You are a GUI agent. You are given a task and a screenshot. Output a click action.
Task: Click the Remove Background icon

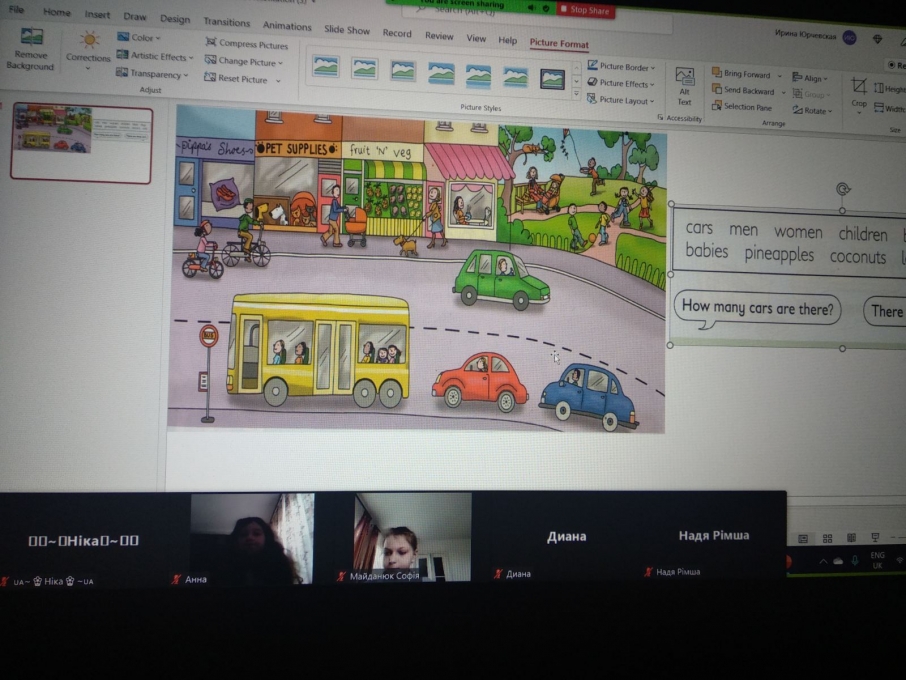point(31,37)
